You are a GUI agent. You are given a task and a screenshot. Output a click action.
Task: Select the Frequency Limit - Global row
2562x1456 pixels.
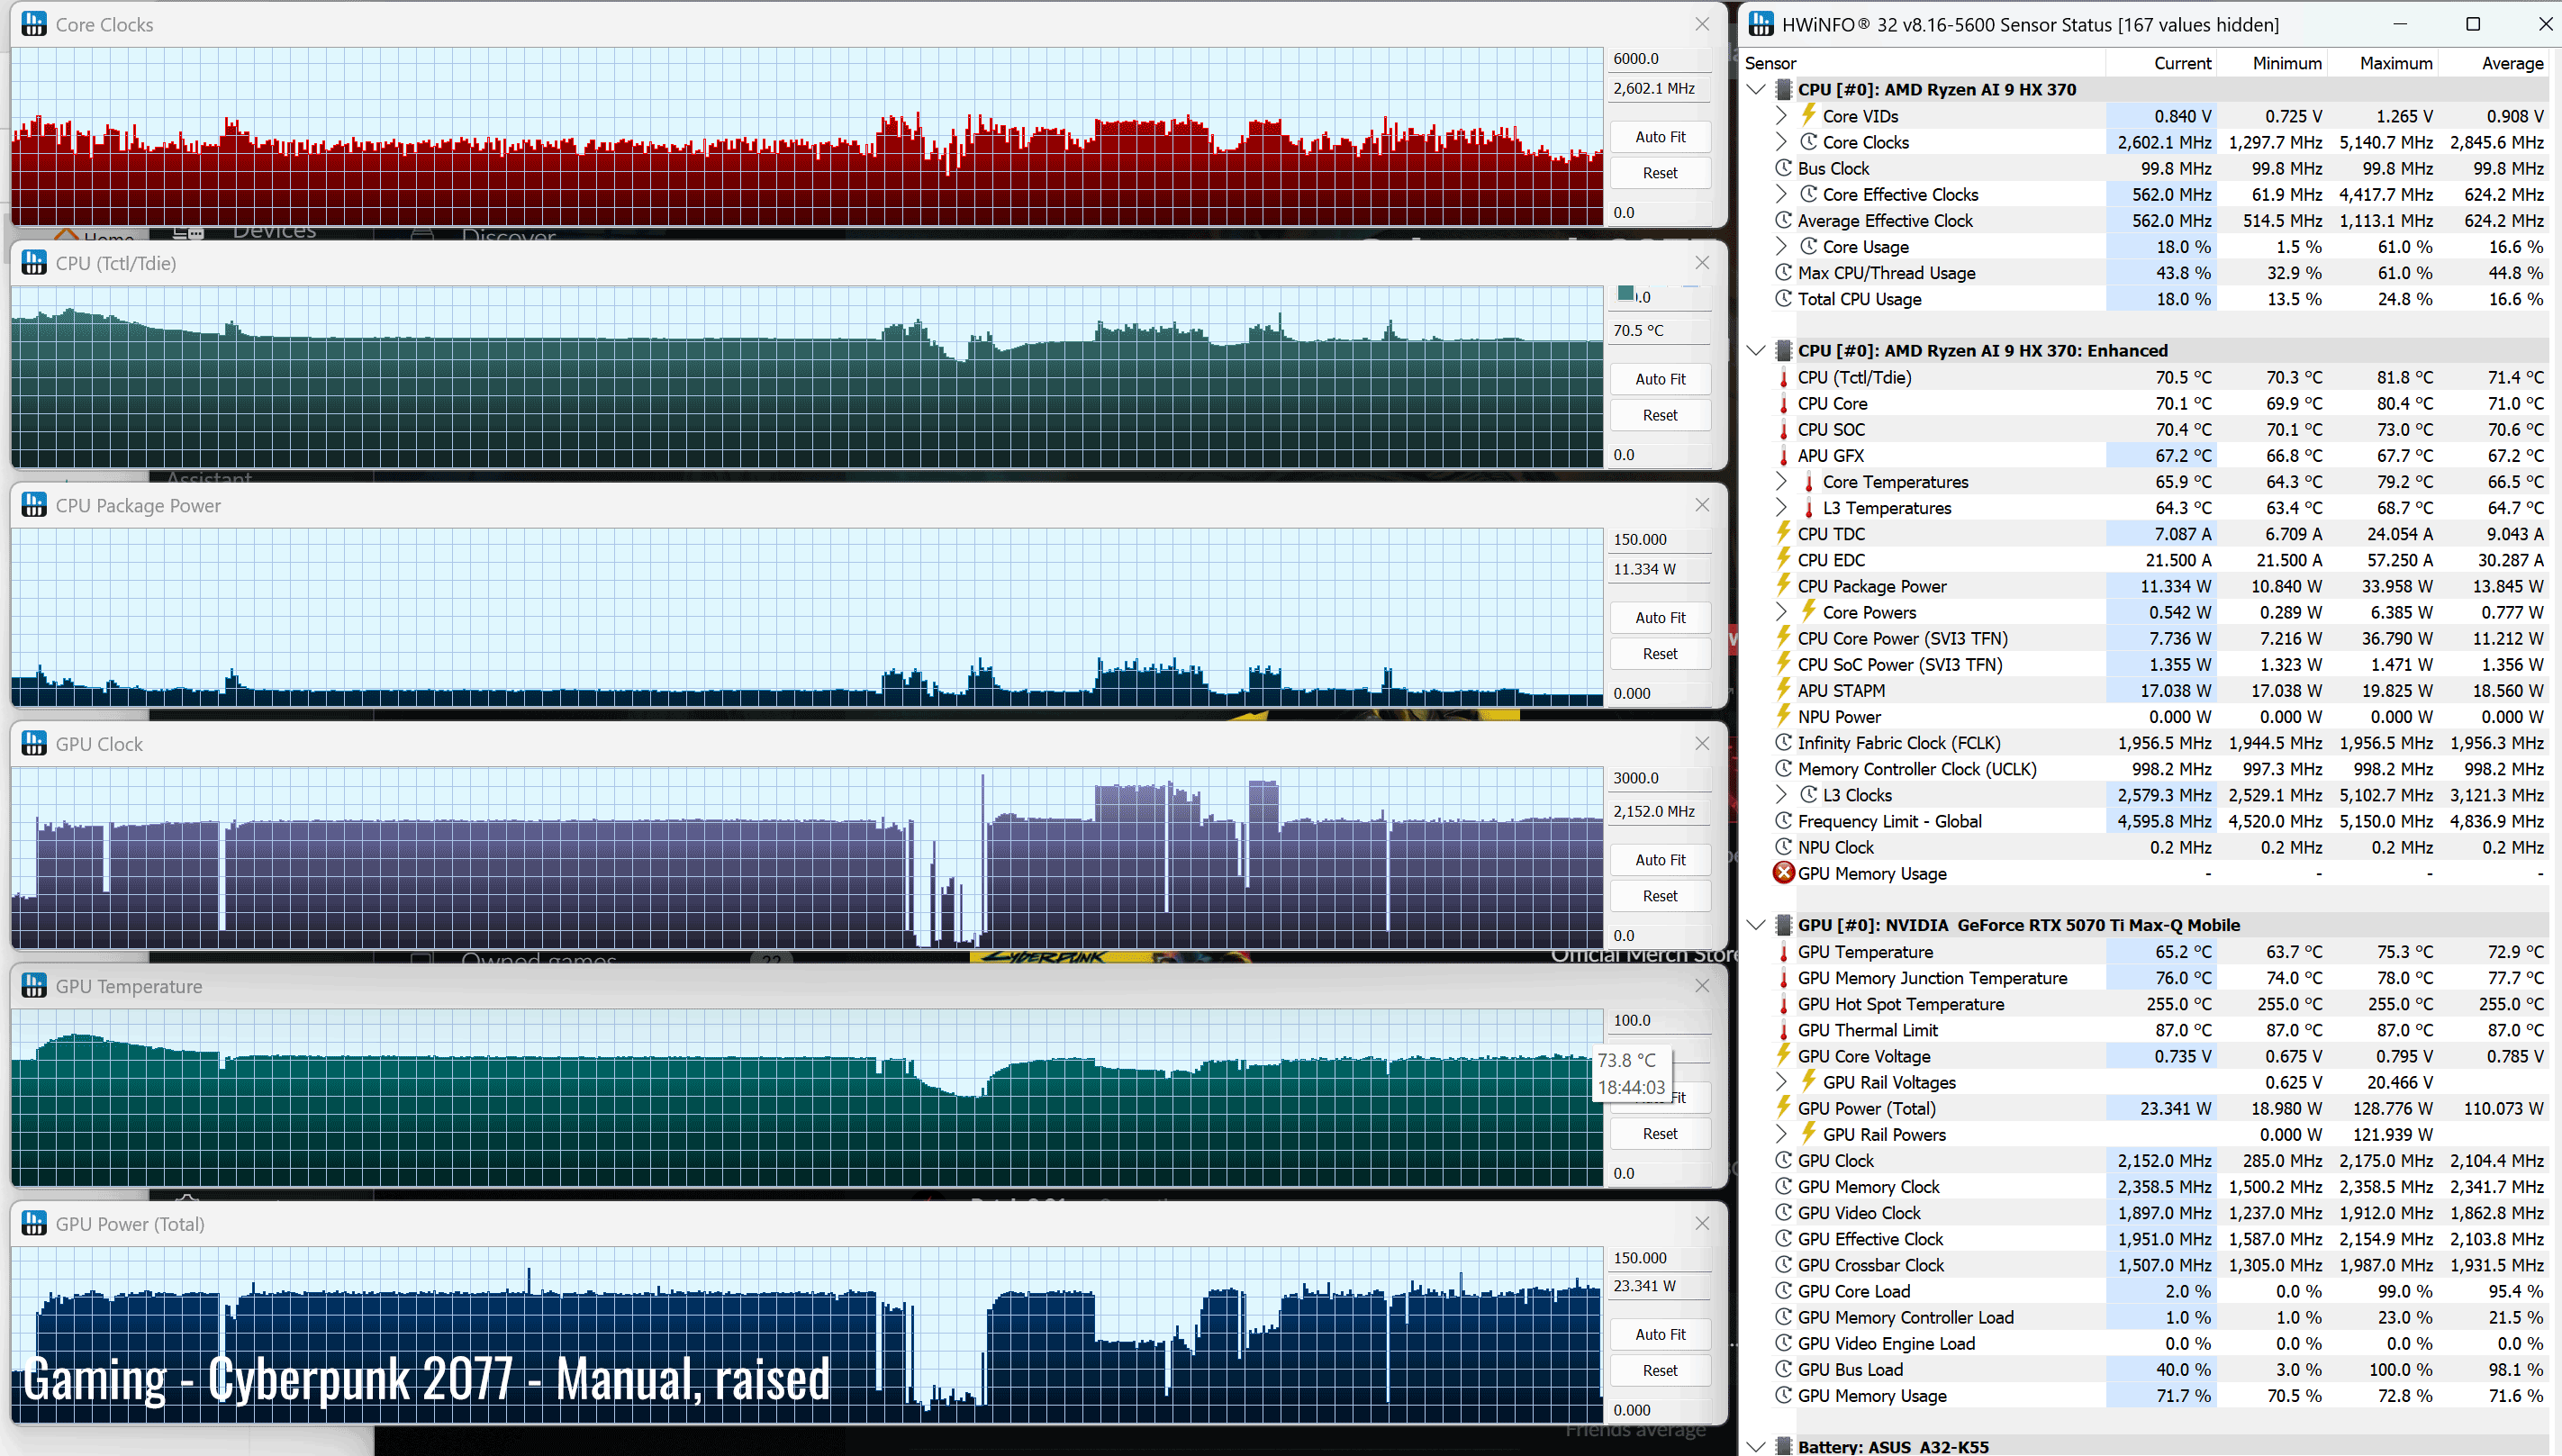(x=2160, y=821)
